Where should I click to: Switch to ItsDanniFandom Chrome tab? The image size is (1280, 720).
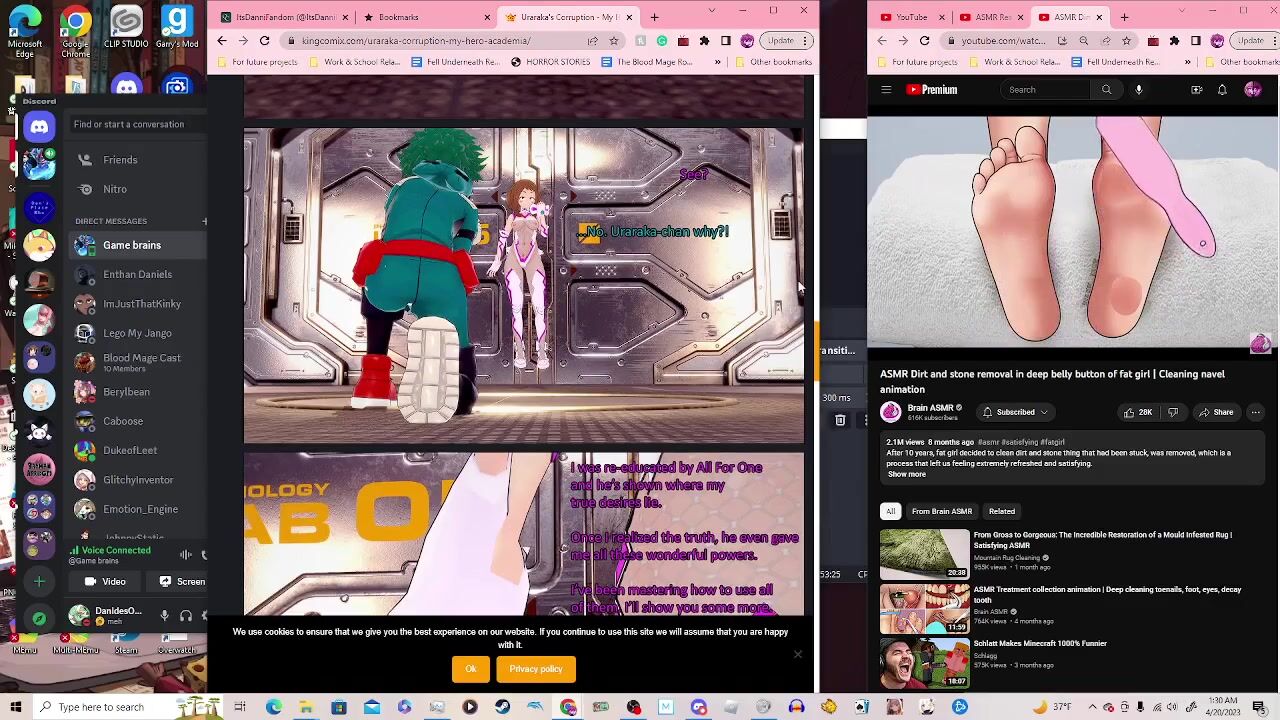285,17
